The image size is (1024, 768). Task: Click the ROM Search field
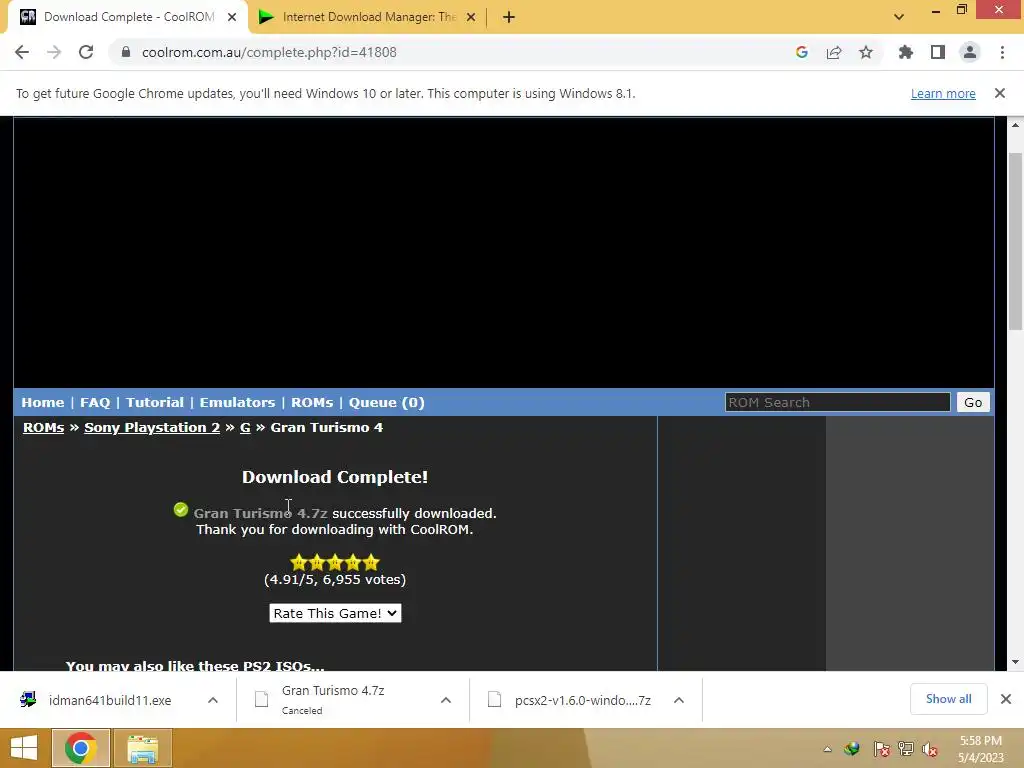[837, 402]
